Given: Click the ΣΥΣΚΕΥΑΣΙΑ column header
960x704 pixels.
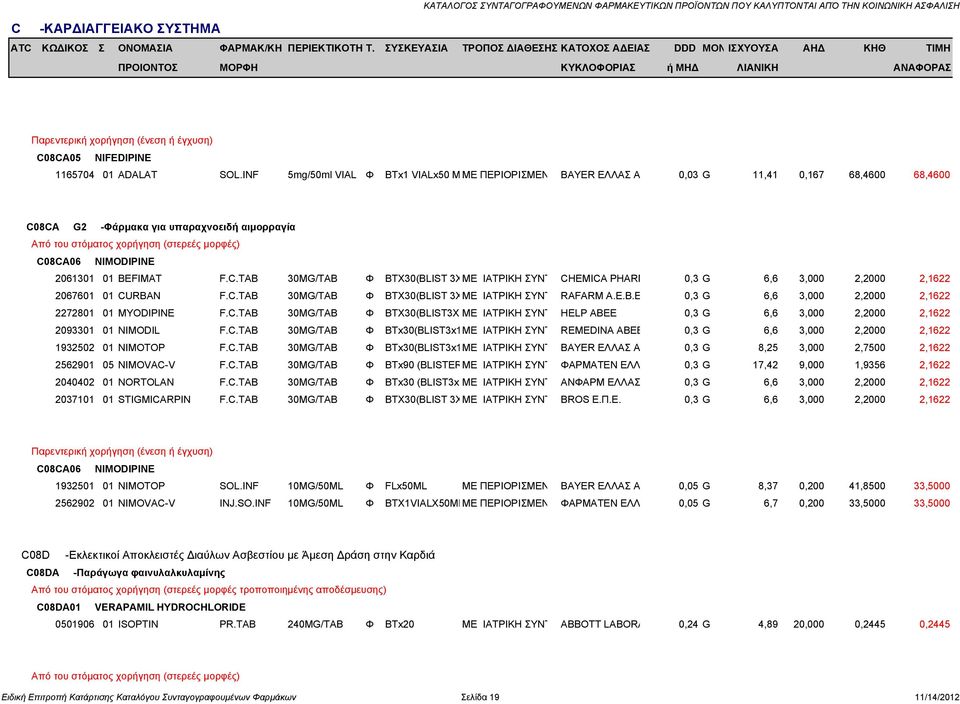Looking at the screenshot, I should (416, 48).
